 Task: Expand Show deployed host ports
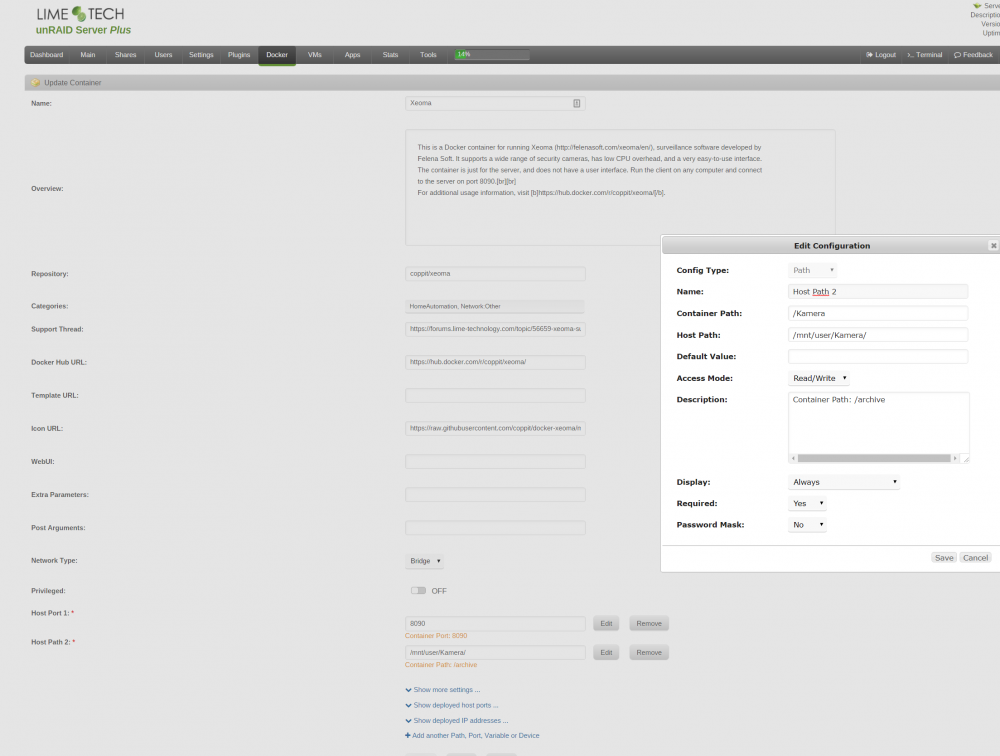click(452, 705)
